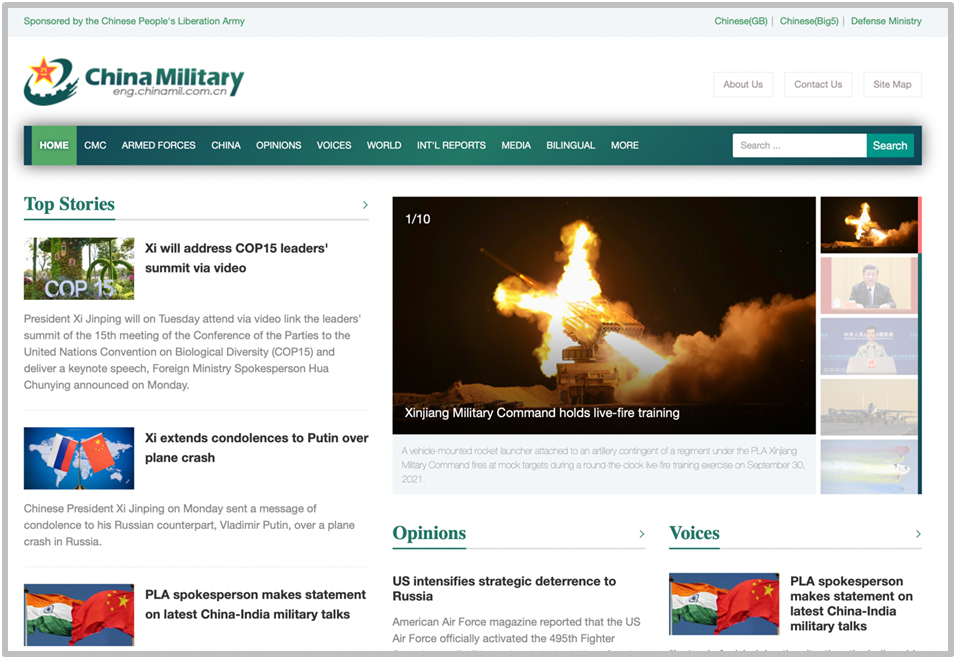The height and width of the screenshot is (659, 956).
Task: Go to the HOME nav tab
Action: pos(54,146)
